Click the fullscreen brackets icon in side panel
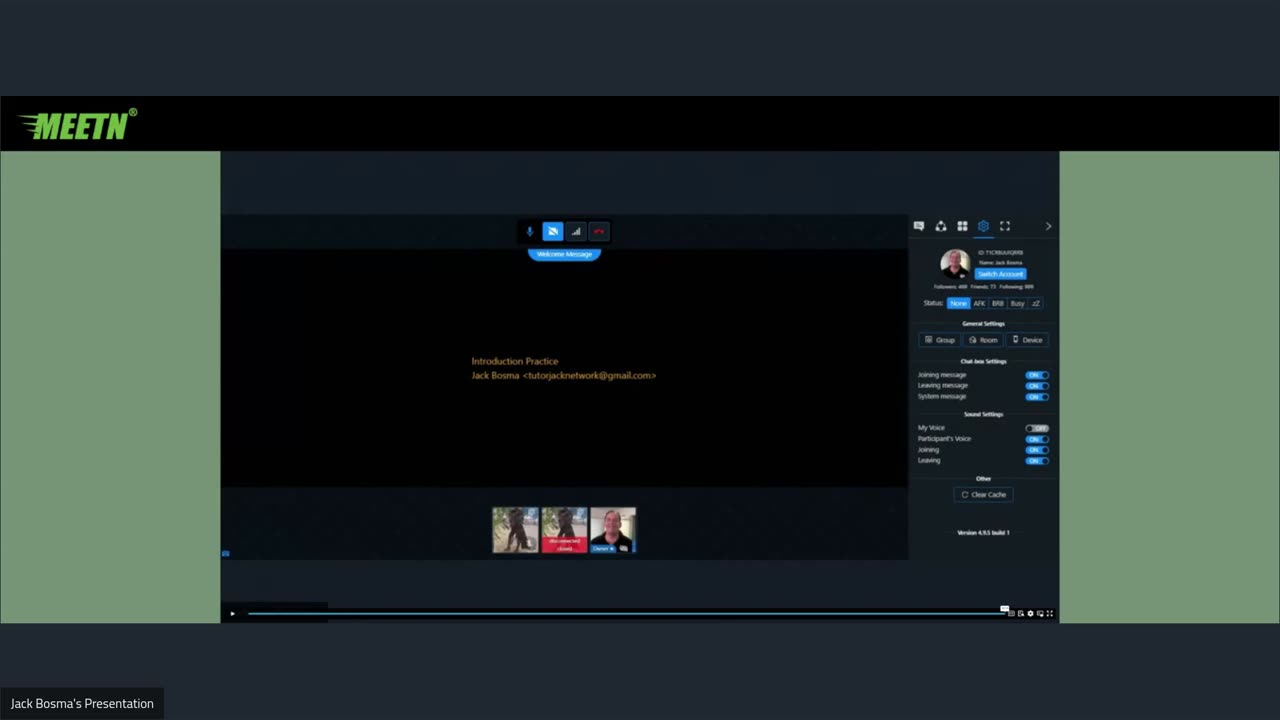Viewport: 1280px width, 720px height. 1005,226
